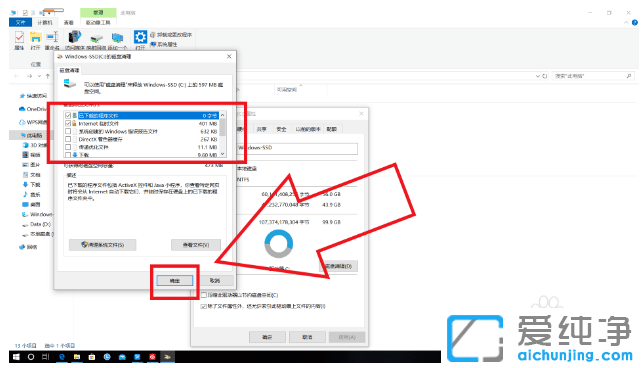Click the Back navigation arrow in Explorer
The image size is (641, 368).
pos(17,76)
